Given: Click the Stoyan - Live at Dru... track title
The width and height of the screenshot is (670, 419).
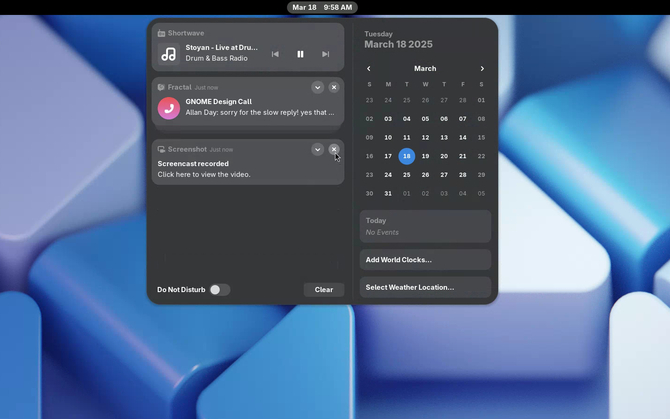Looking at the screenshot, I should tap(221, 47).
